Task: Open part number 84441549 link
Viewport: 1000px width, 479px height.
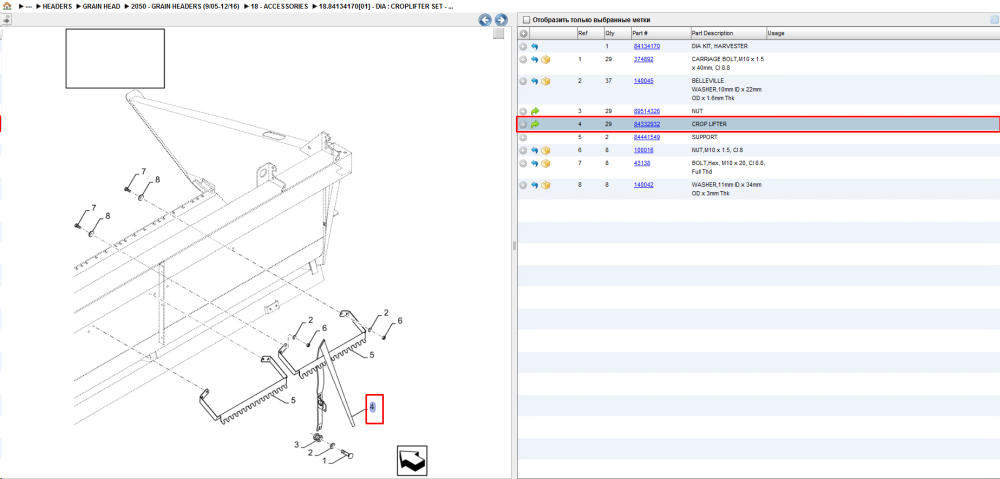Action: [x=647, y=137]
